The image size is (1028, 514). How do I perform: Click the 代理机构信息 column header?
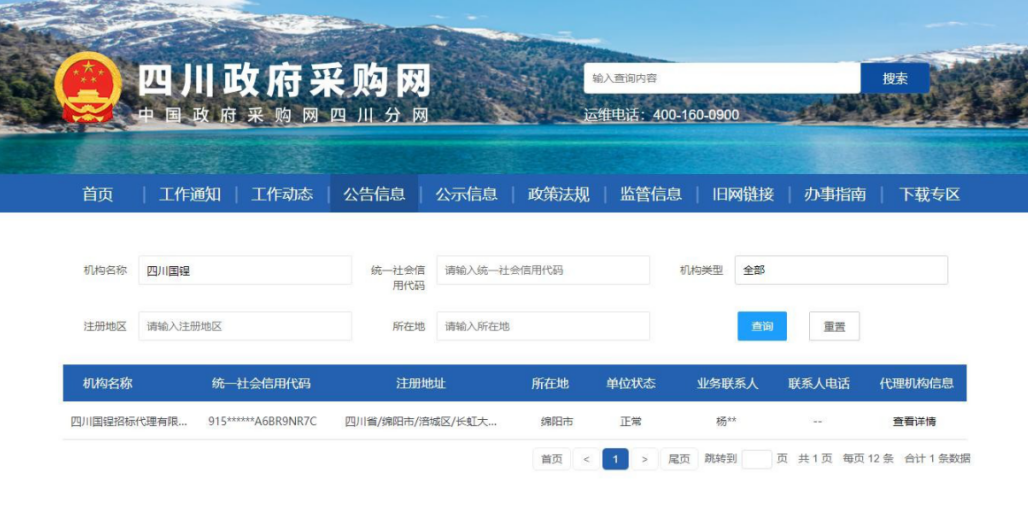pyautogui.click(x=917, y=384)
